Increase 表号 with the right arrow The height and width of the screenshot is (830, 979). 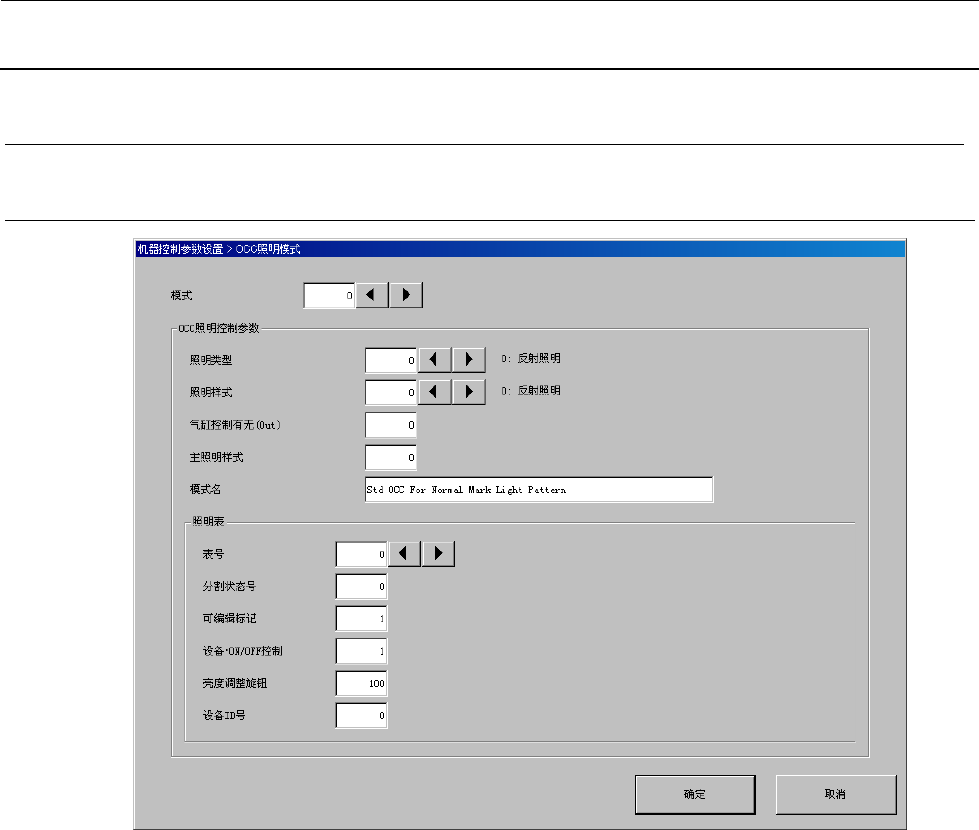click(x=438, y=554)
